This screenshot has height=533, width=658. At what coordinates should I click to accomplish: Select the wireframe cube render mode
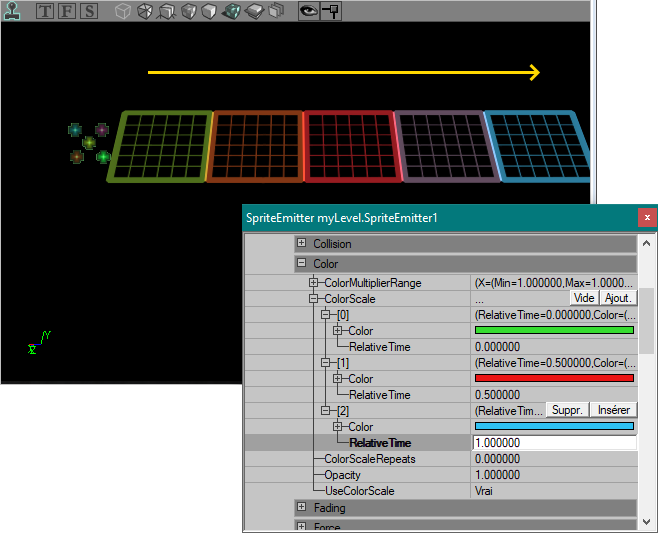click(x=123, y=11)
